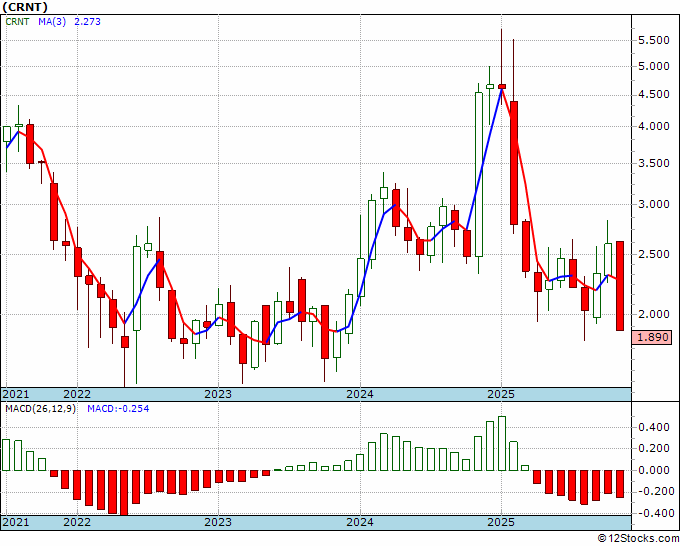Click the latest red candlestick near 1.890
Screen dimensions: 680x546
(620, 286)
